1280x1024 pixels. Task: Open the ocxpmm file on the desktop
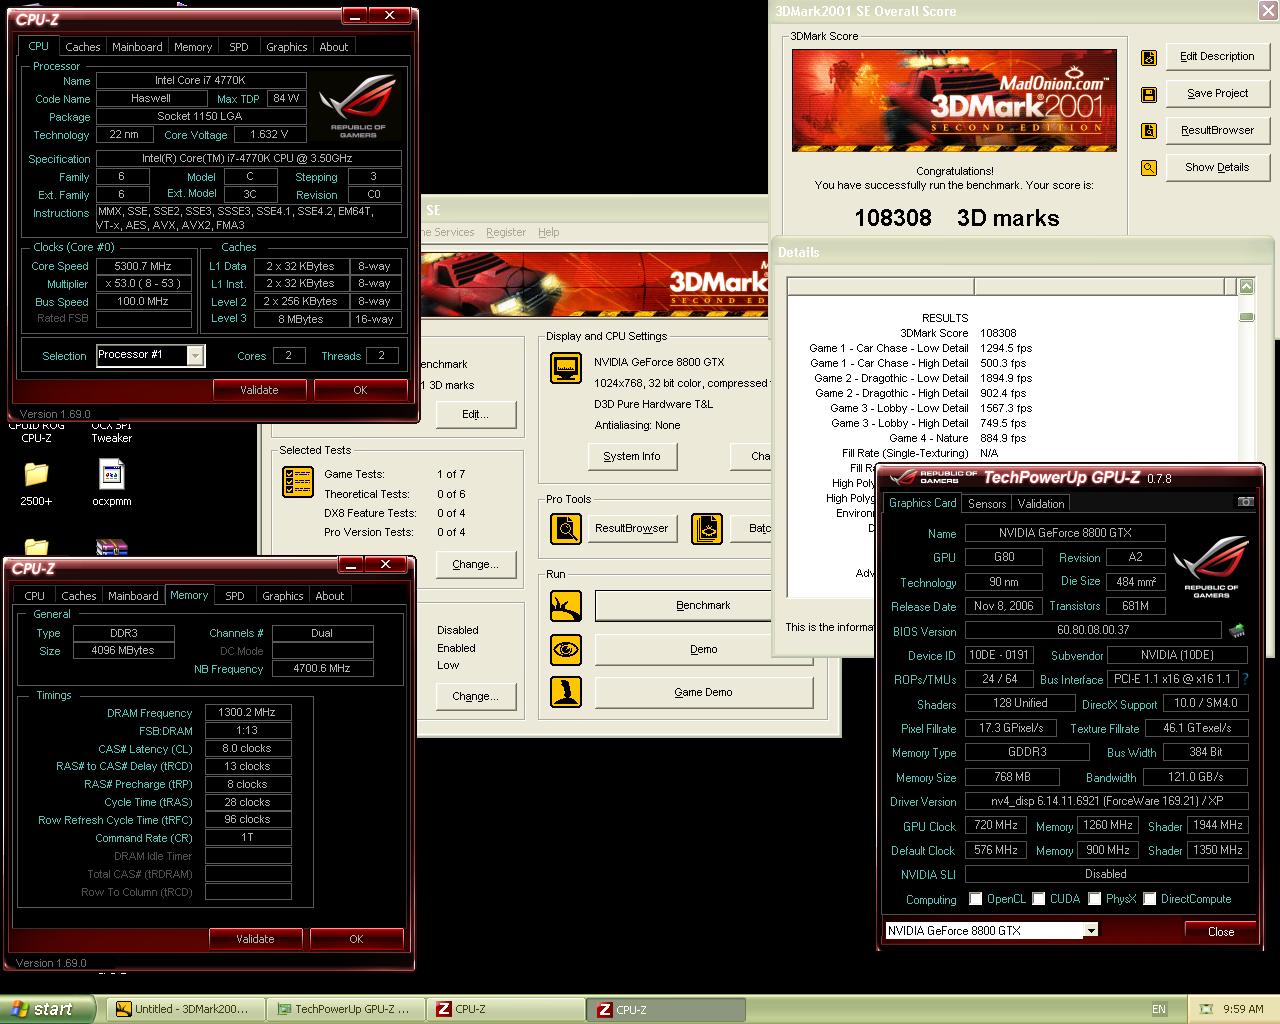click(x=111, y=481)
